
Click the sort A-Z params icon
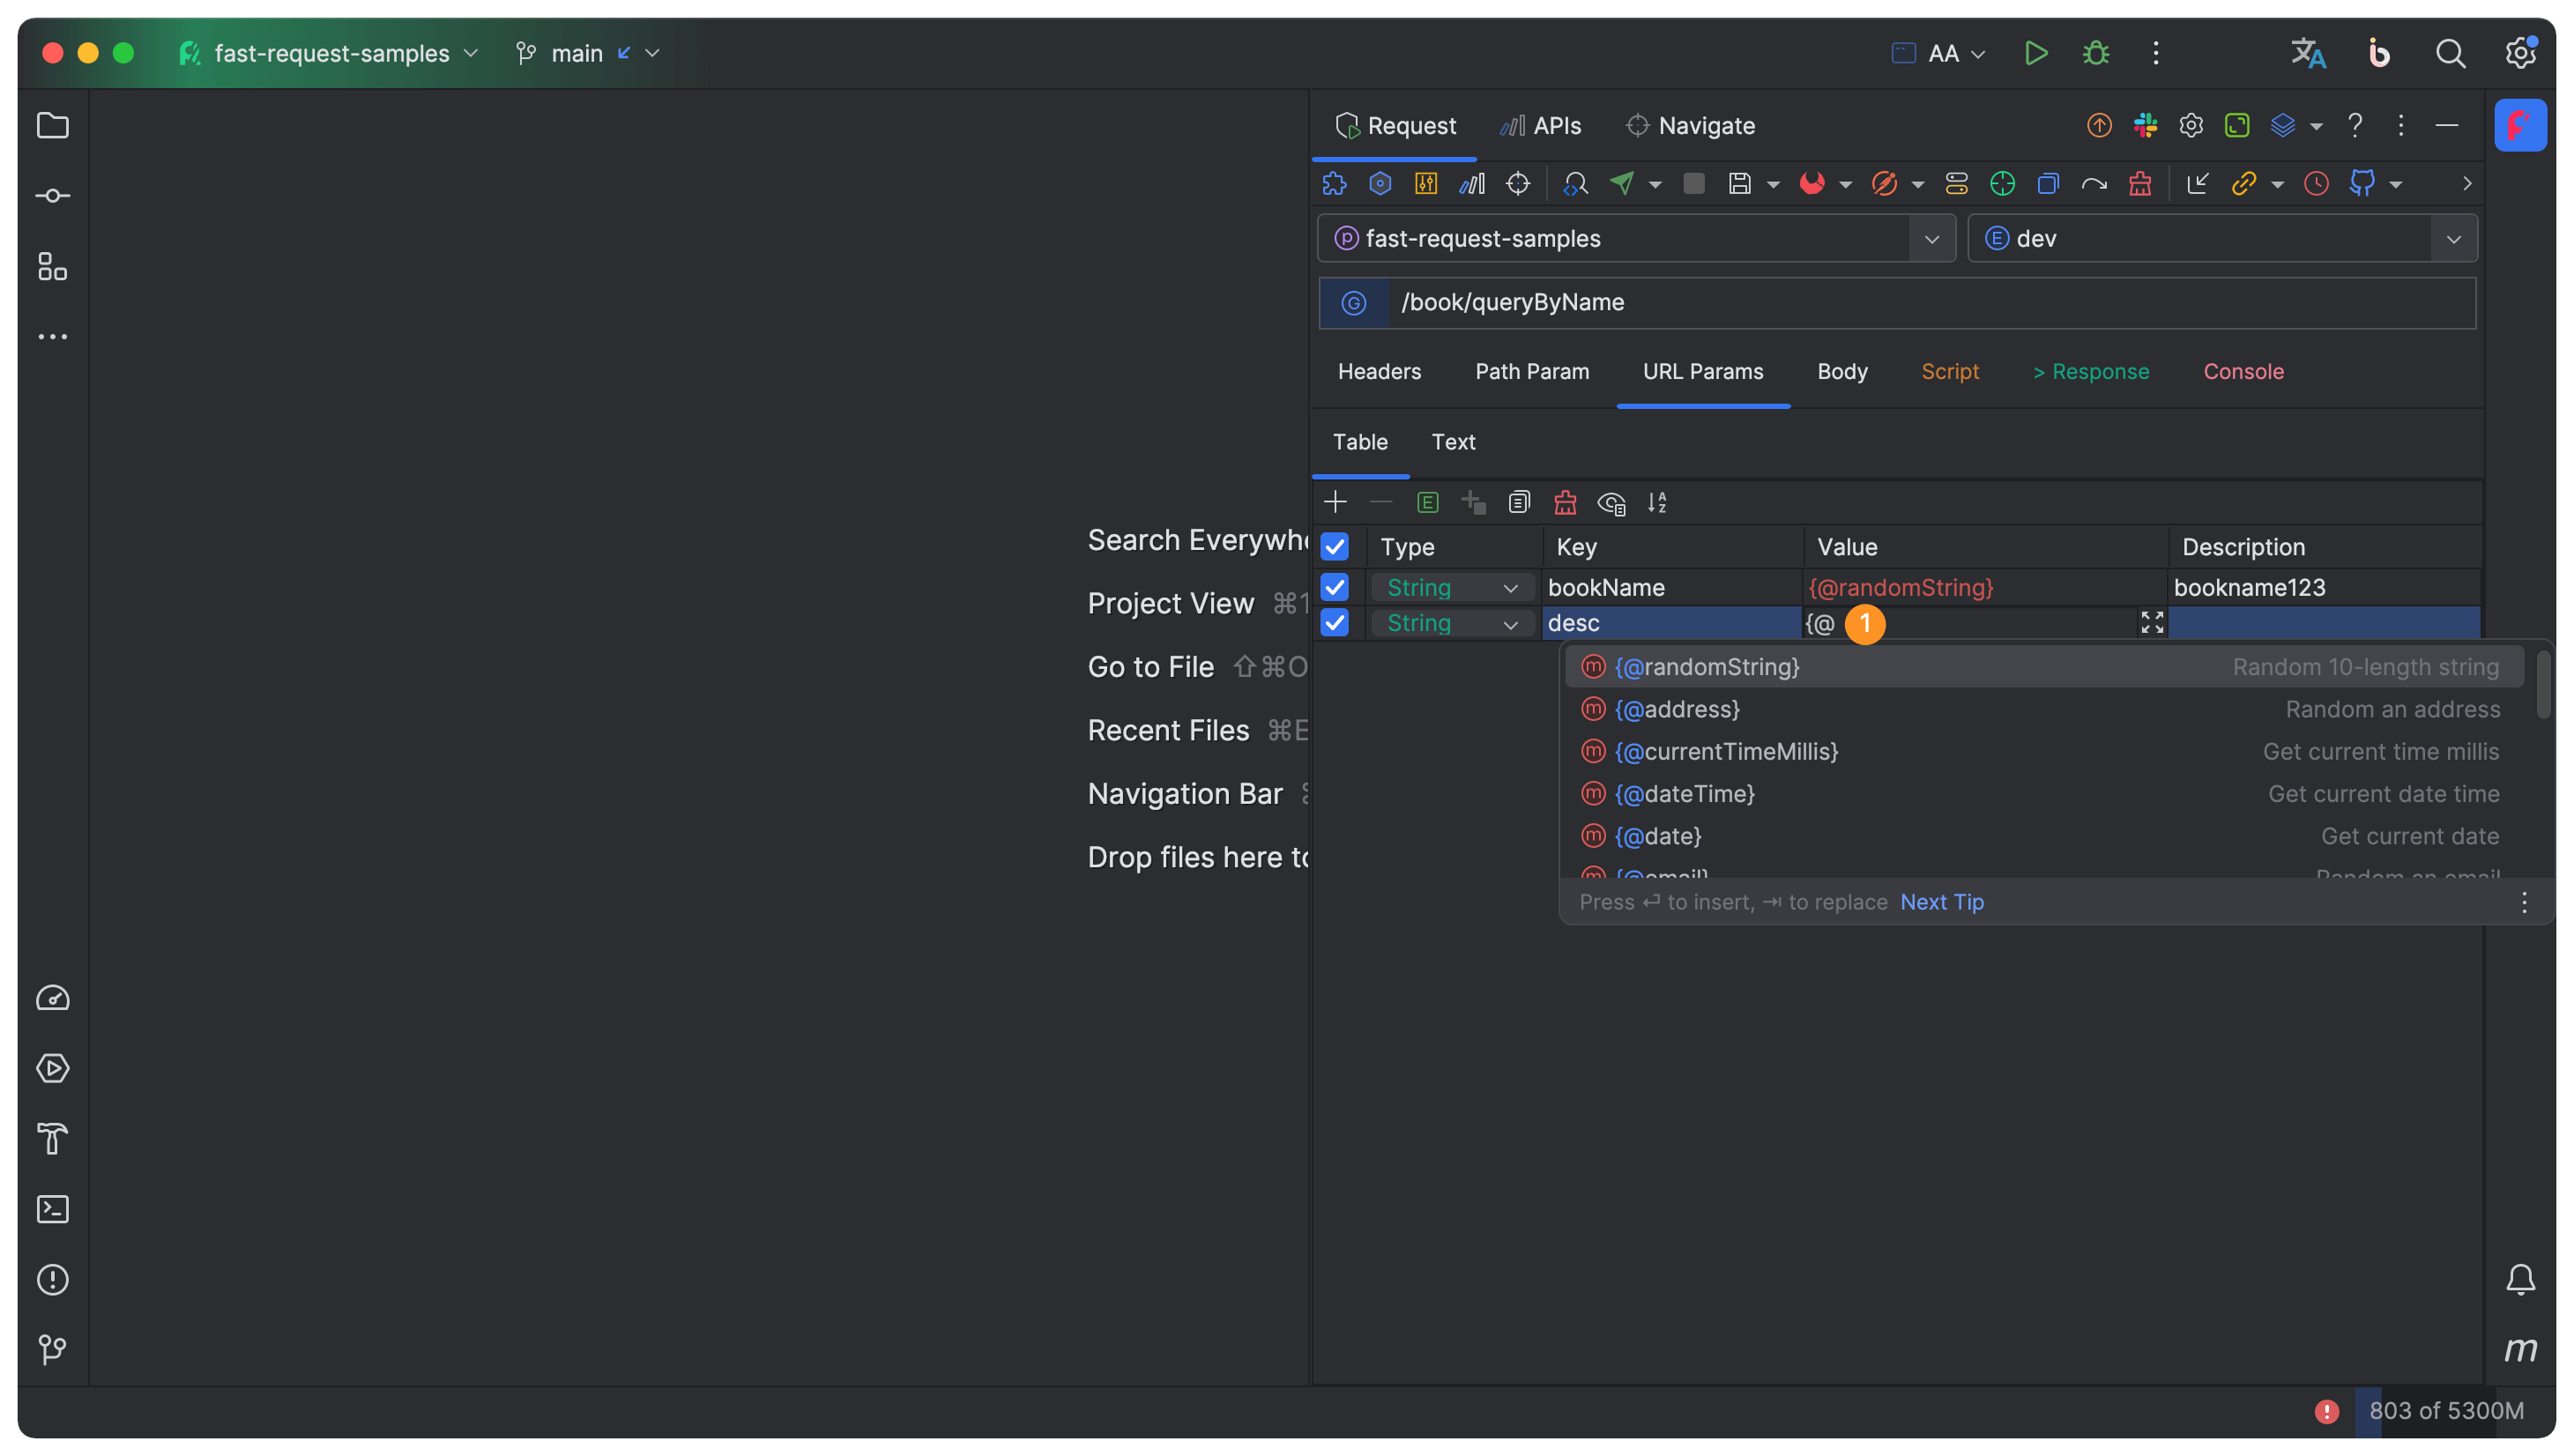point(1657,502)
